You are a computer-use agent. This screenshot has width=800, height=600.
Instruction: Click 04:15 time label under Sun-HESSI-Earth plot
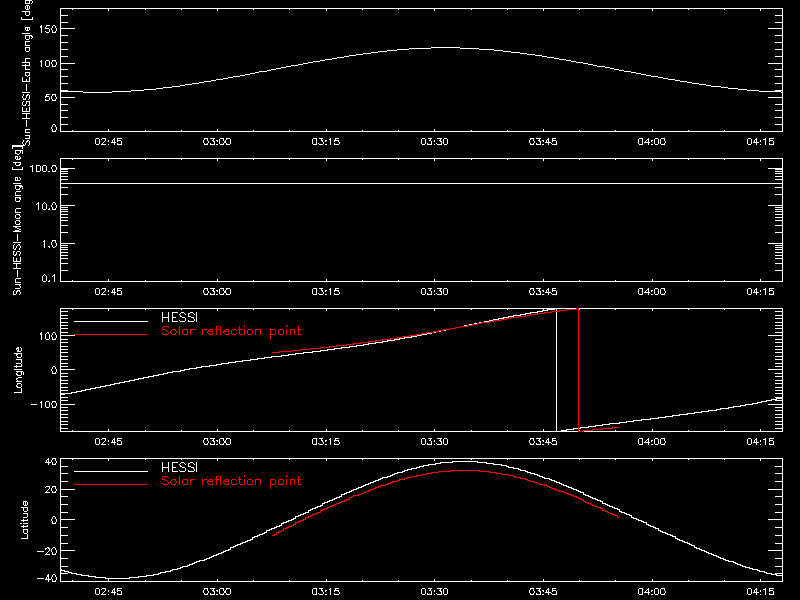(x=760, y=142)
